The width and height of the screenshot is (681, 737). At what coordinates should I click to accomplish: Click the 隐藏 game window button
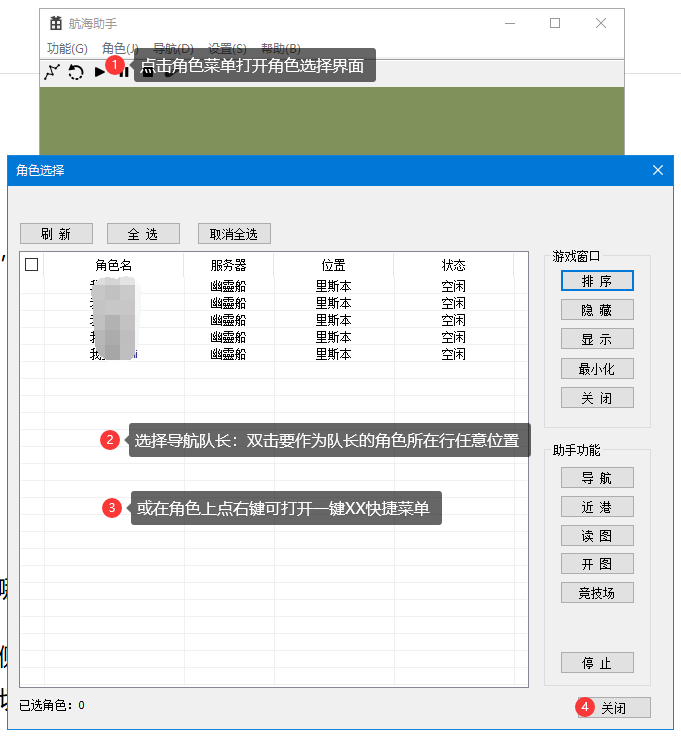click(597, 310)
